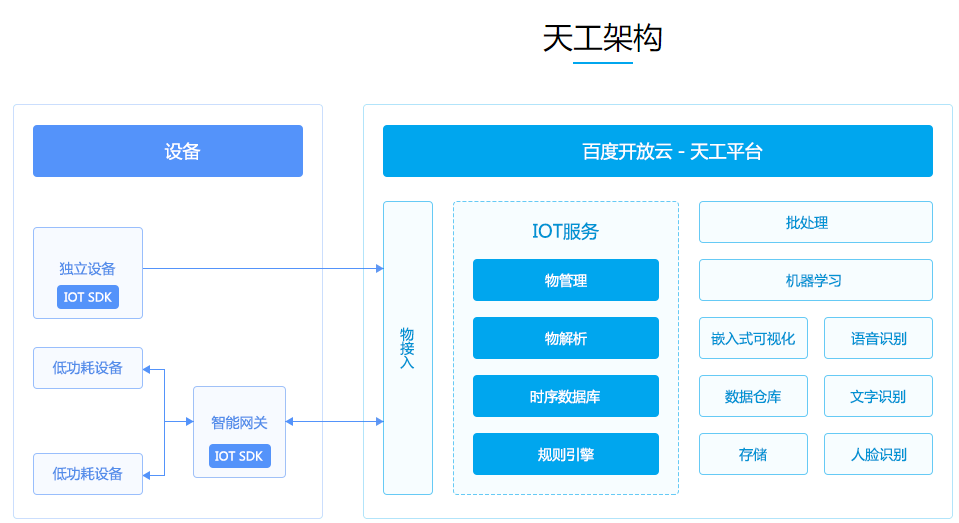Select the 数据仓库 box
This screenshot has width=959, height=523.
coord(754,396)
